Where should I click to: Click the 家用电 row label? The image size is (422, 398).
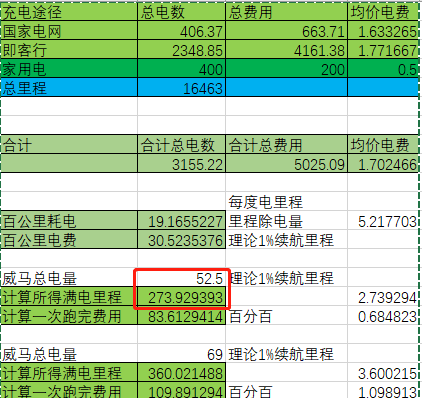coord(69,69)
